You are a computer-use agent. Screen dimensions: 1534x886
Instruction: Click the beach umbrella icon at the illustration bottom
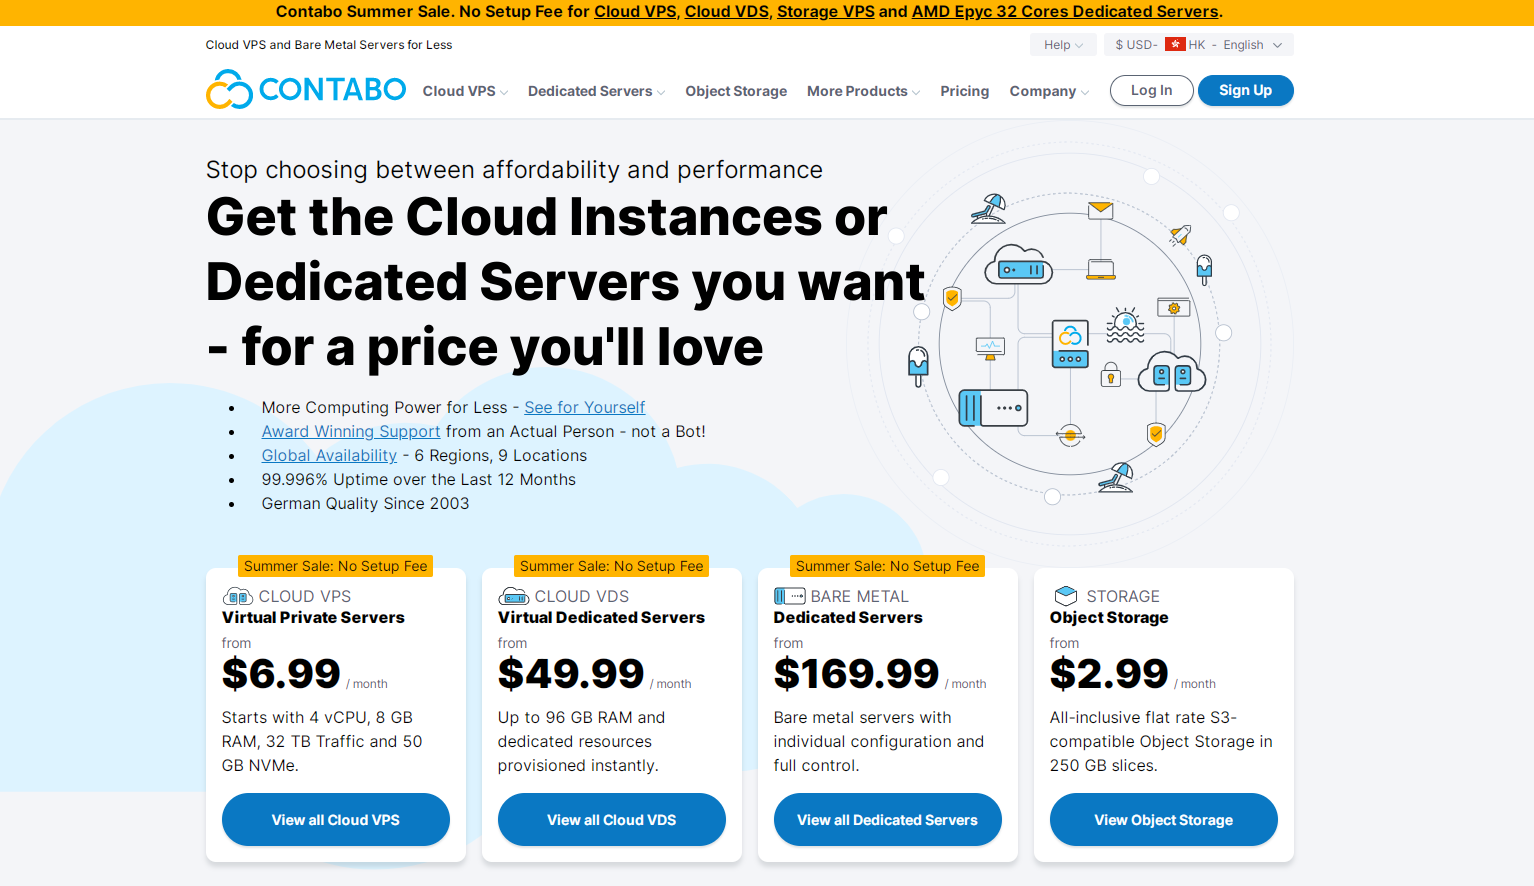coord(1117,478)
